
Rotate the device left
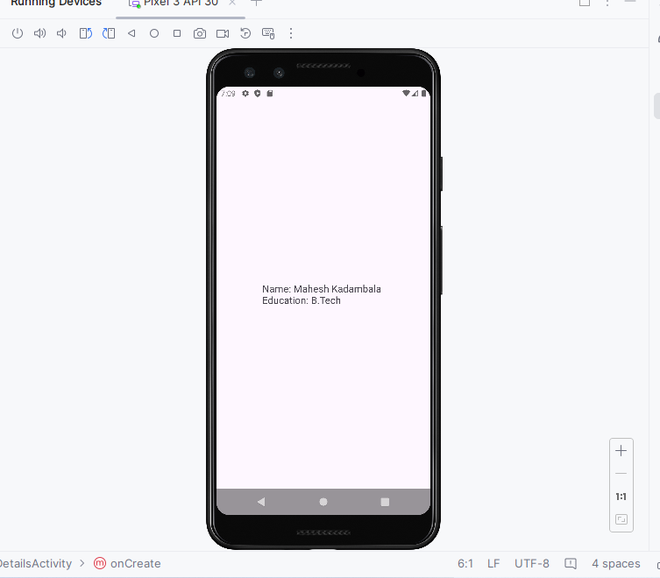point(85,33)
